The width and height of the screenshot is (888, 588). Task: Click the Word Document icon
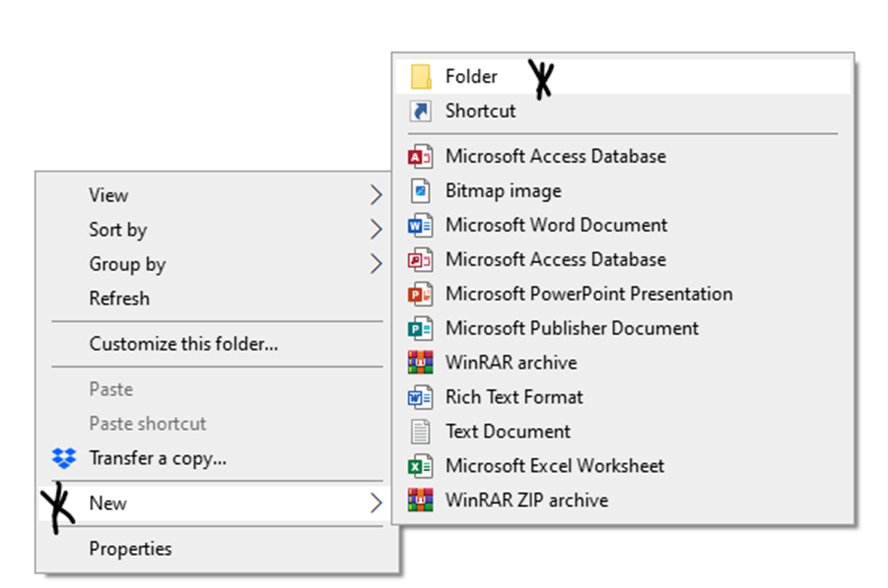[420, 225]
